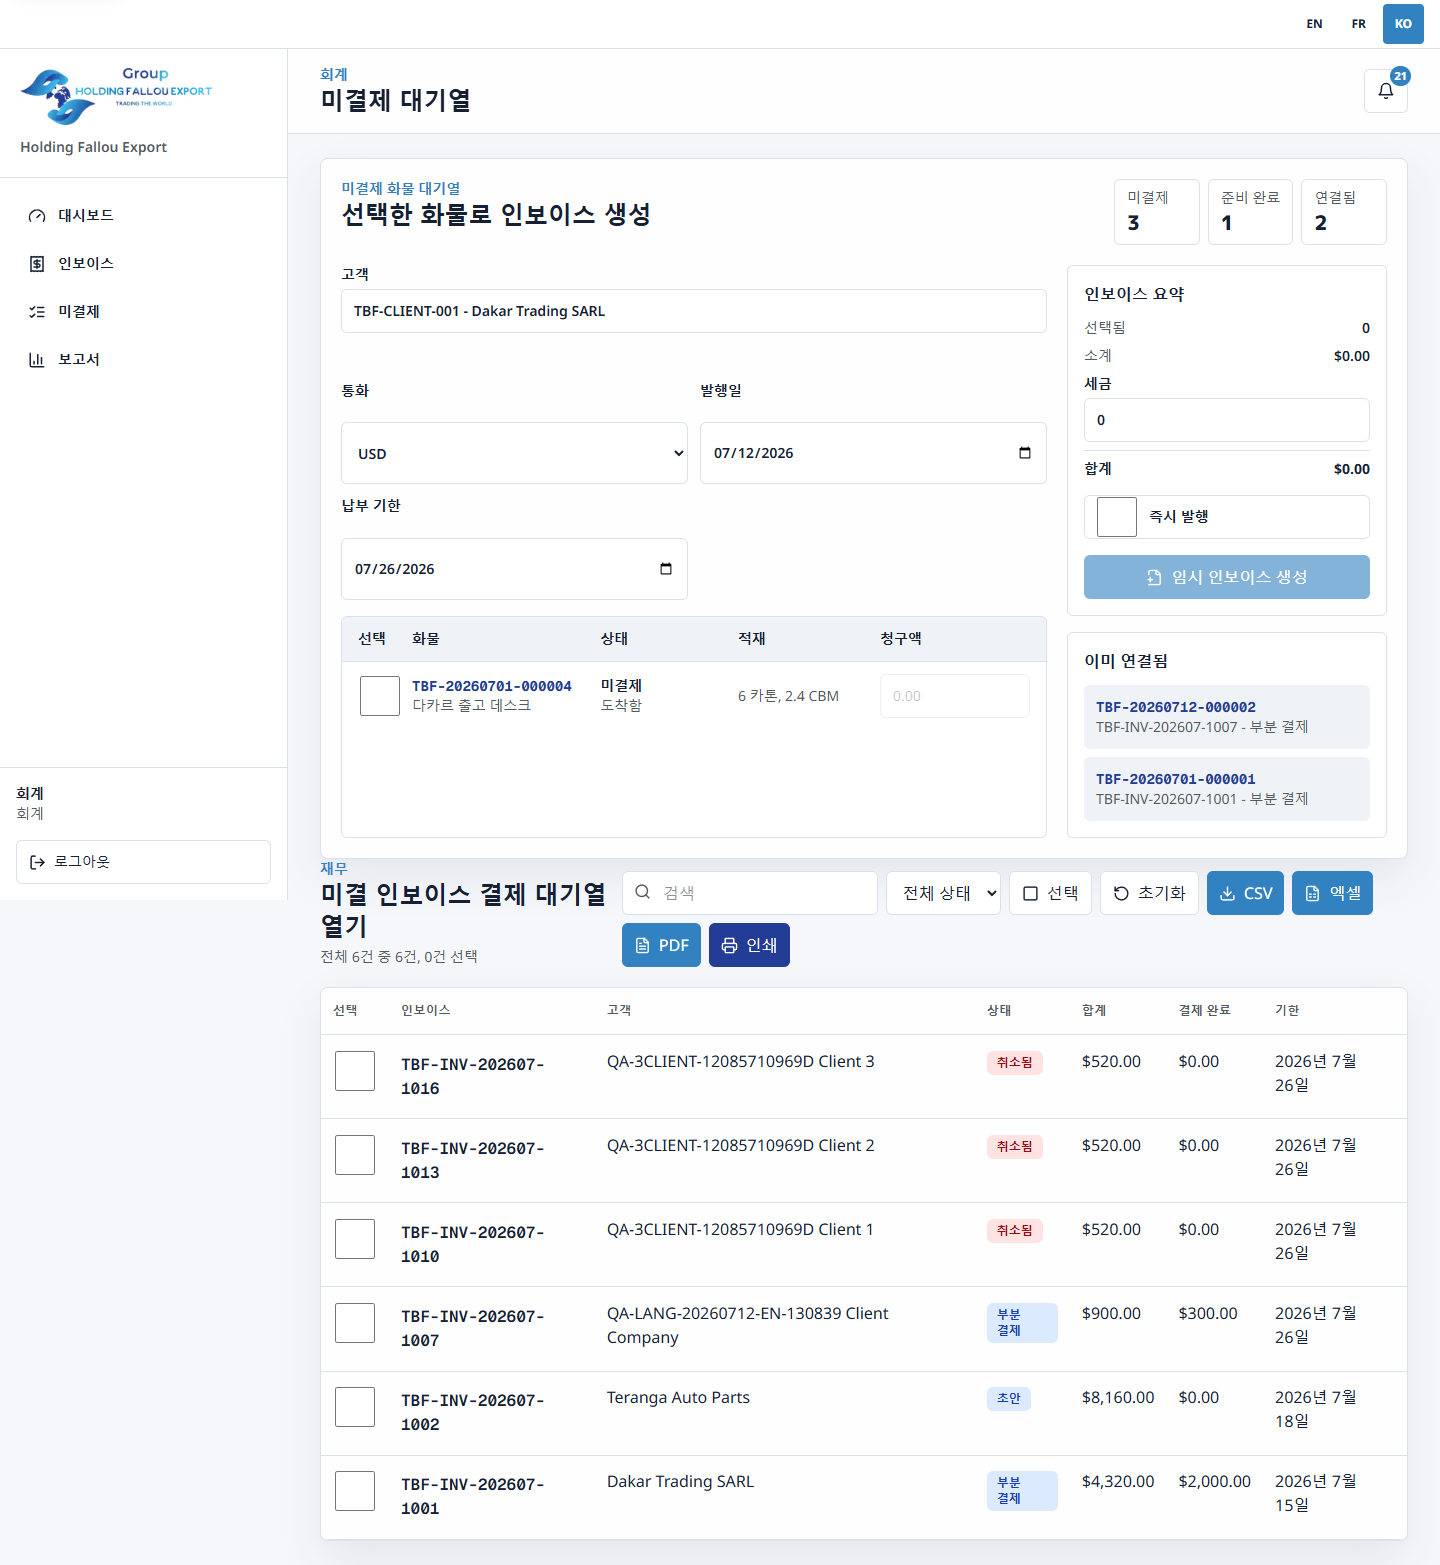Viewport: 1440px width, 1565px height.
Task: Click the document icon on 임시 인보이스 생성
Action: pos(1154,577)
